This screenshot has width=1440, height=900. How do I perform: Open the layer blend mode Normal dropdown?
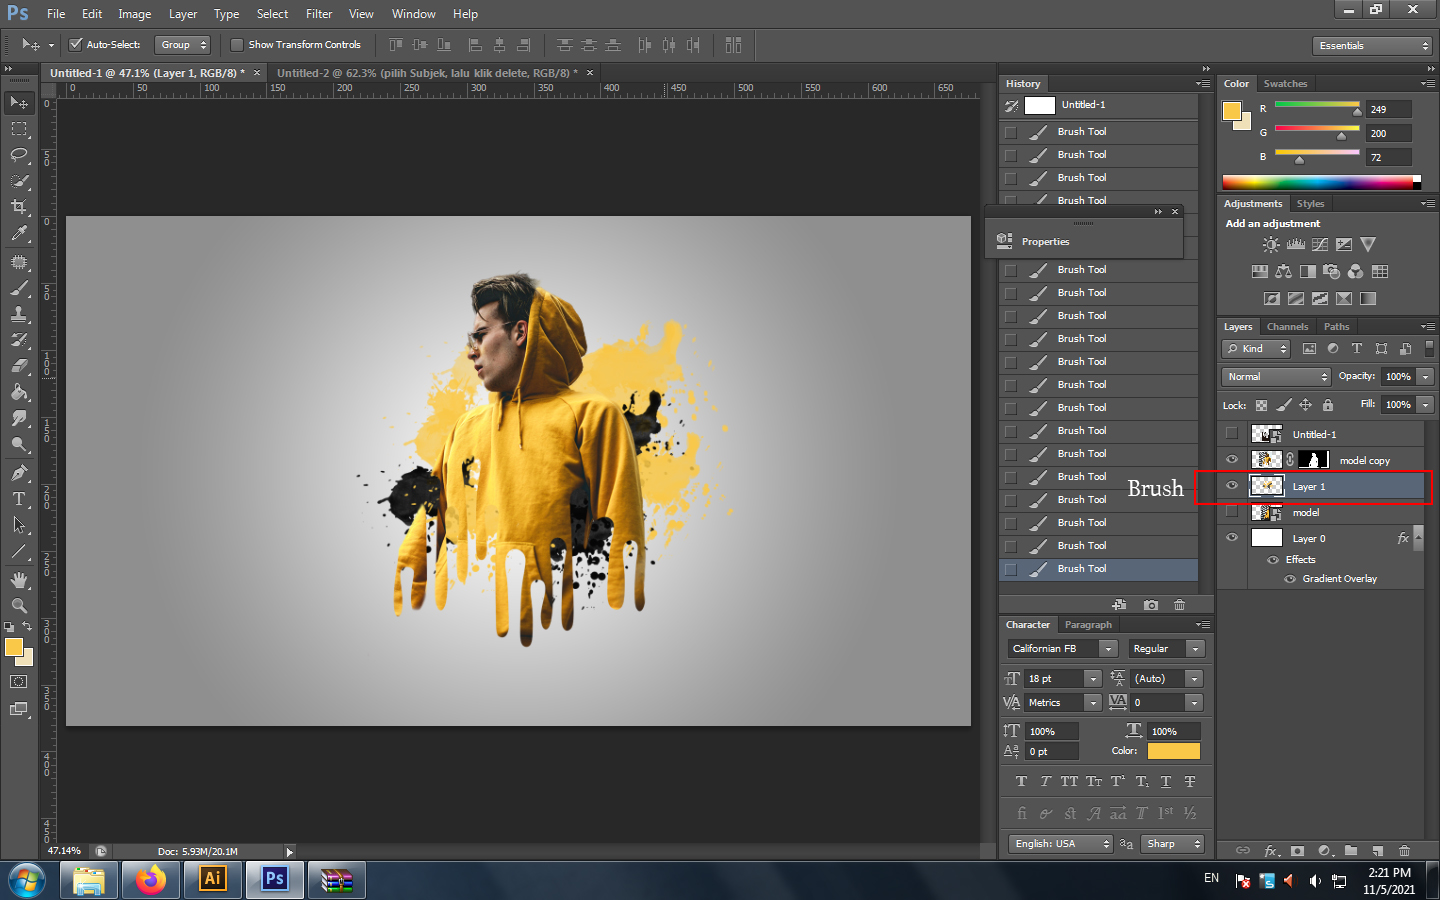pyautogui.click(x=1276, y=377)
